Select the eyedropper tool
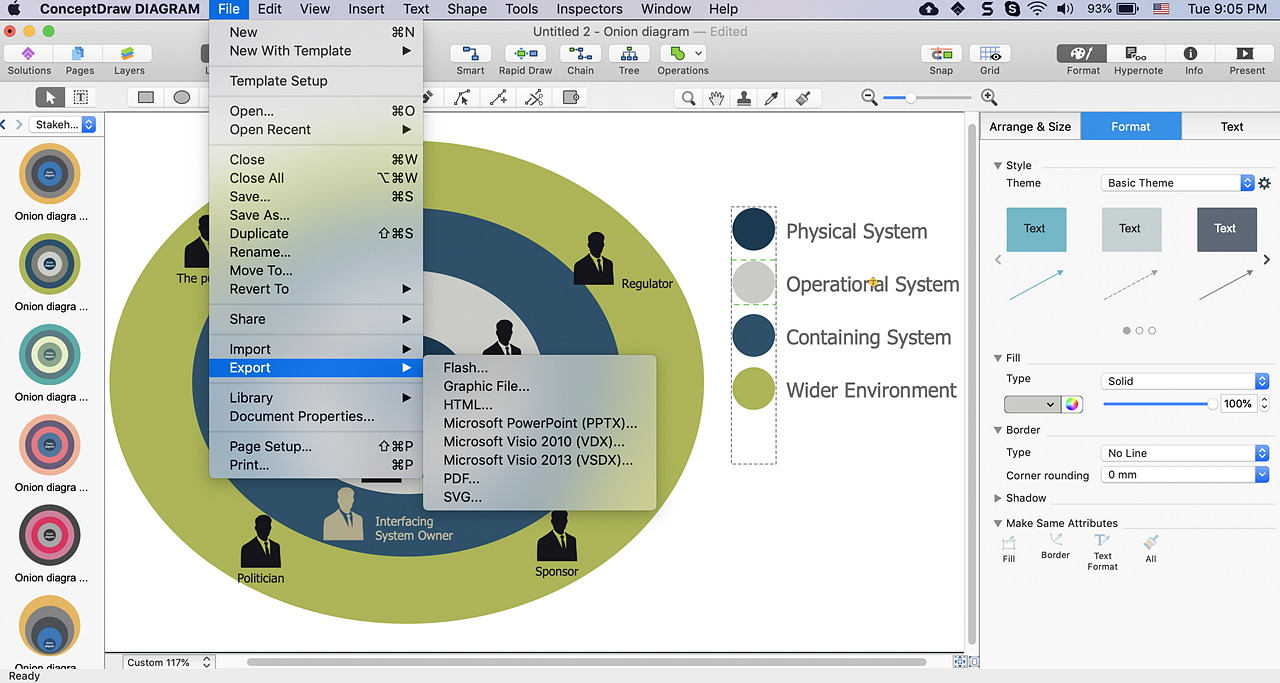 click(772, 97)
